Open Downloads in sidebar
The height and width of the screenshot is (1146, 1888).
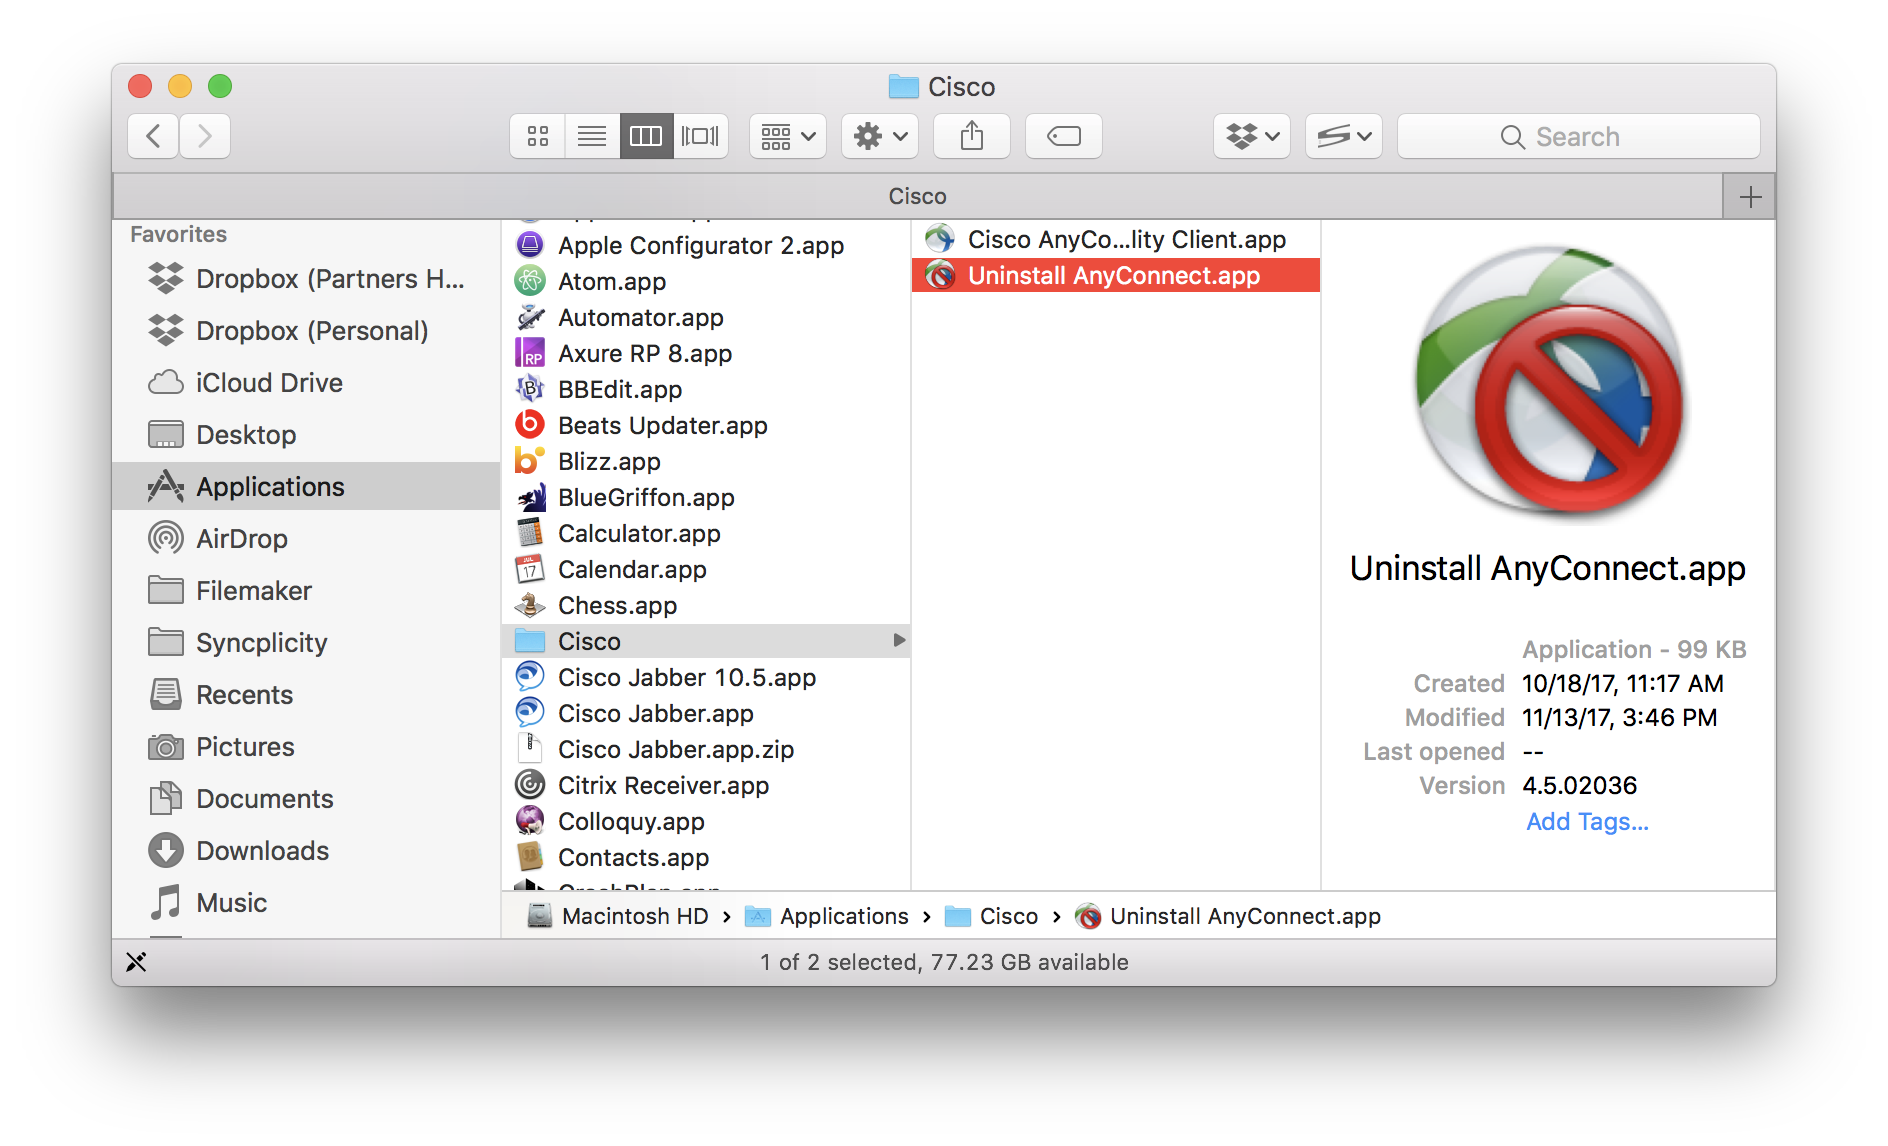coord(306,851)
